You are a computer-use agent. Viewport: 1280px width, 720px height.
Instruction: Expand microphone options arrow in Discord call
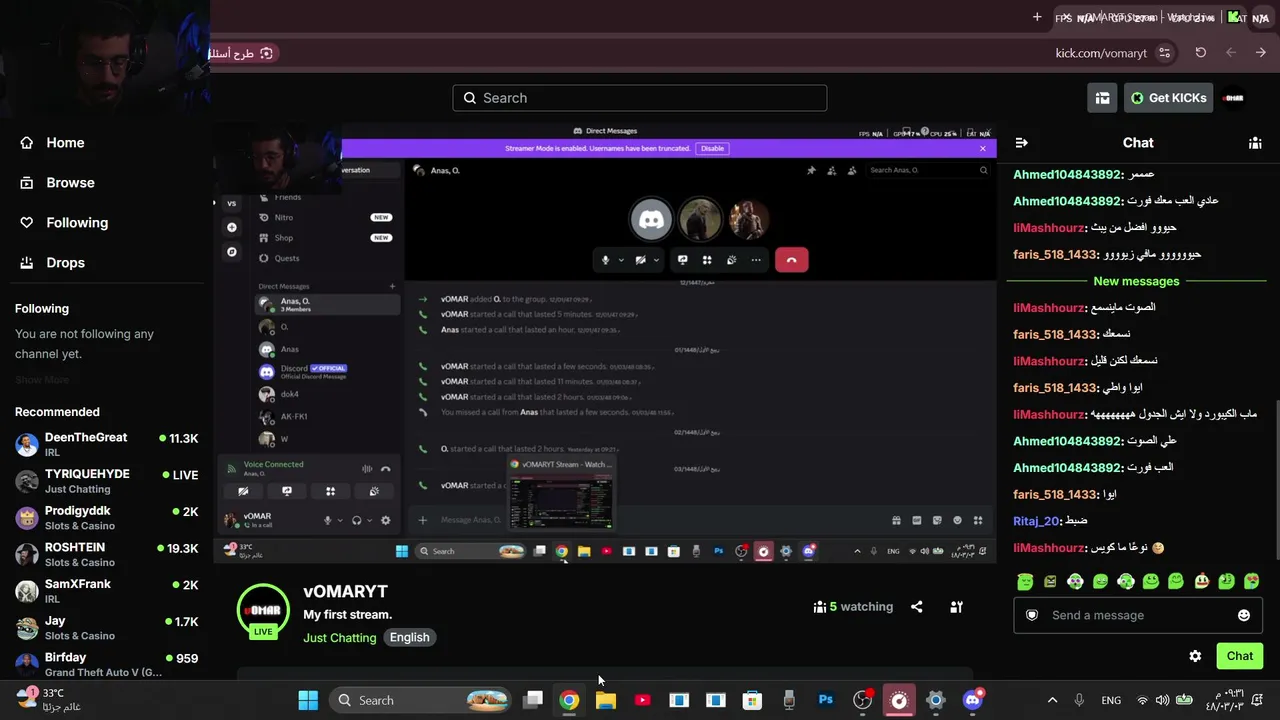click(x=621, y=260)
